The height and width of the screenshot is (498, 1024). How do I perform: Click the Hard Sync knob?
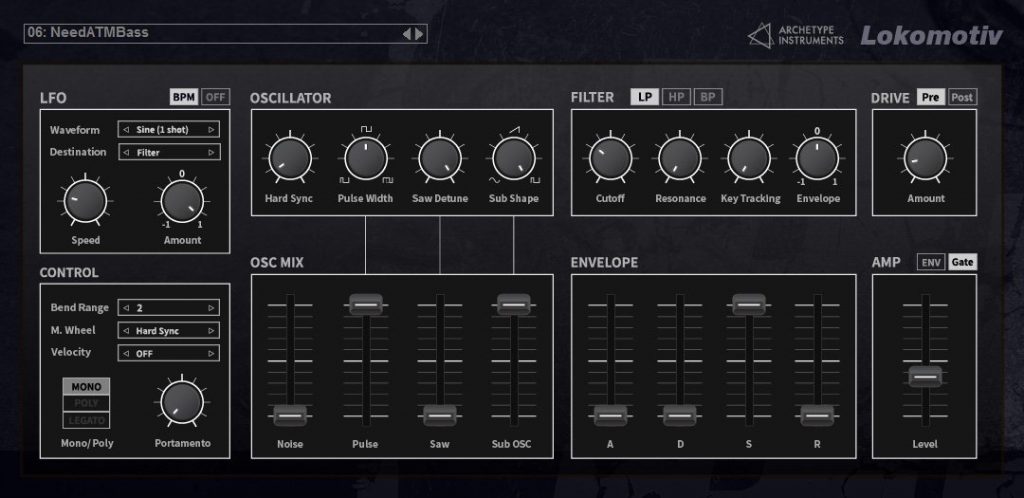pyautogui.click(x=289, y=159)
